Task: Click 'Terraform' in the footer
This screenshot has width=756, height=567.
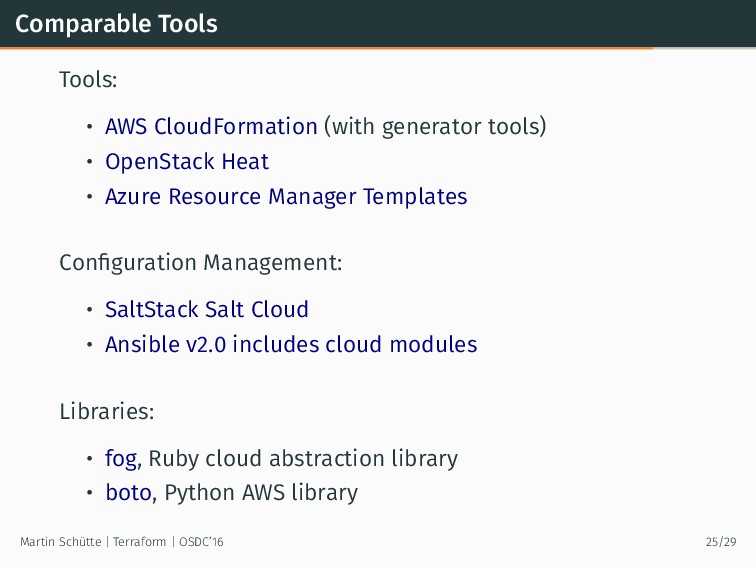Action: 139,542
